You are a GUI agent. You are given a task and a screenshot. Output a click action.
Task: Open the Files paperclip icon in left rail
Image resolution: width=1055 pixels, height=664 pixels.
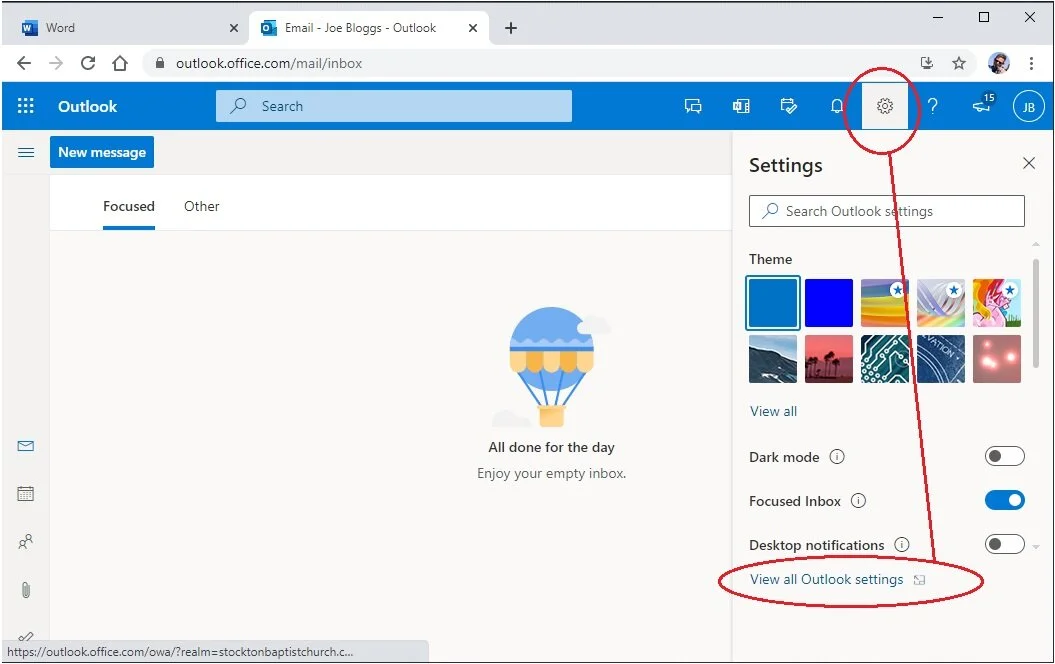click(x=26, y=590)
